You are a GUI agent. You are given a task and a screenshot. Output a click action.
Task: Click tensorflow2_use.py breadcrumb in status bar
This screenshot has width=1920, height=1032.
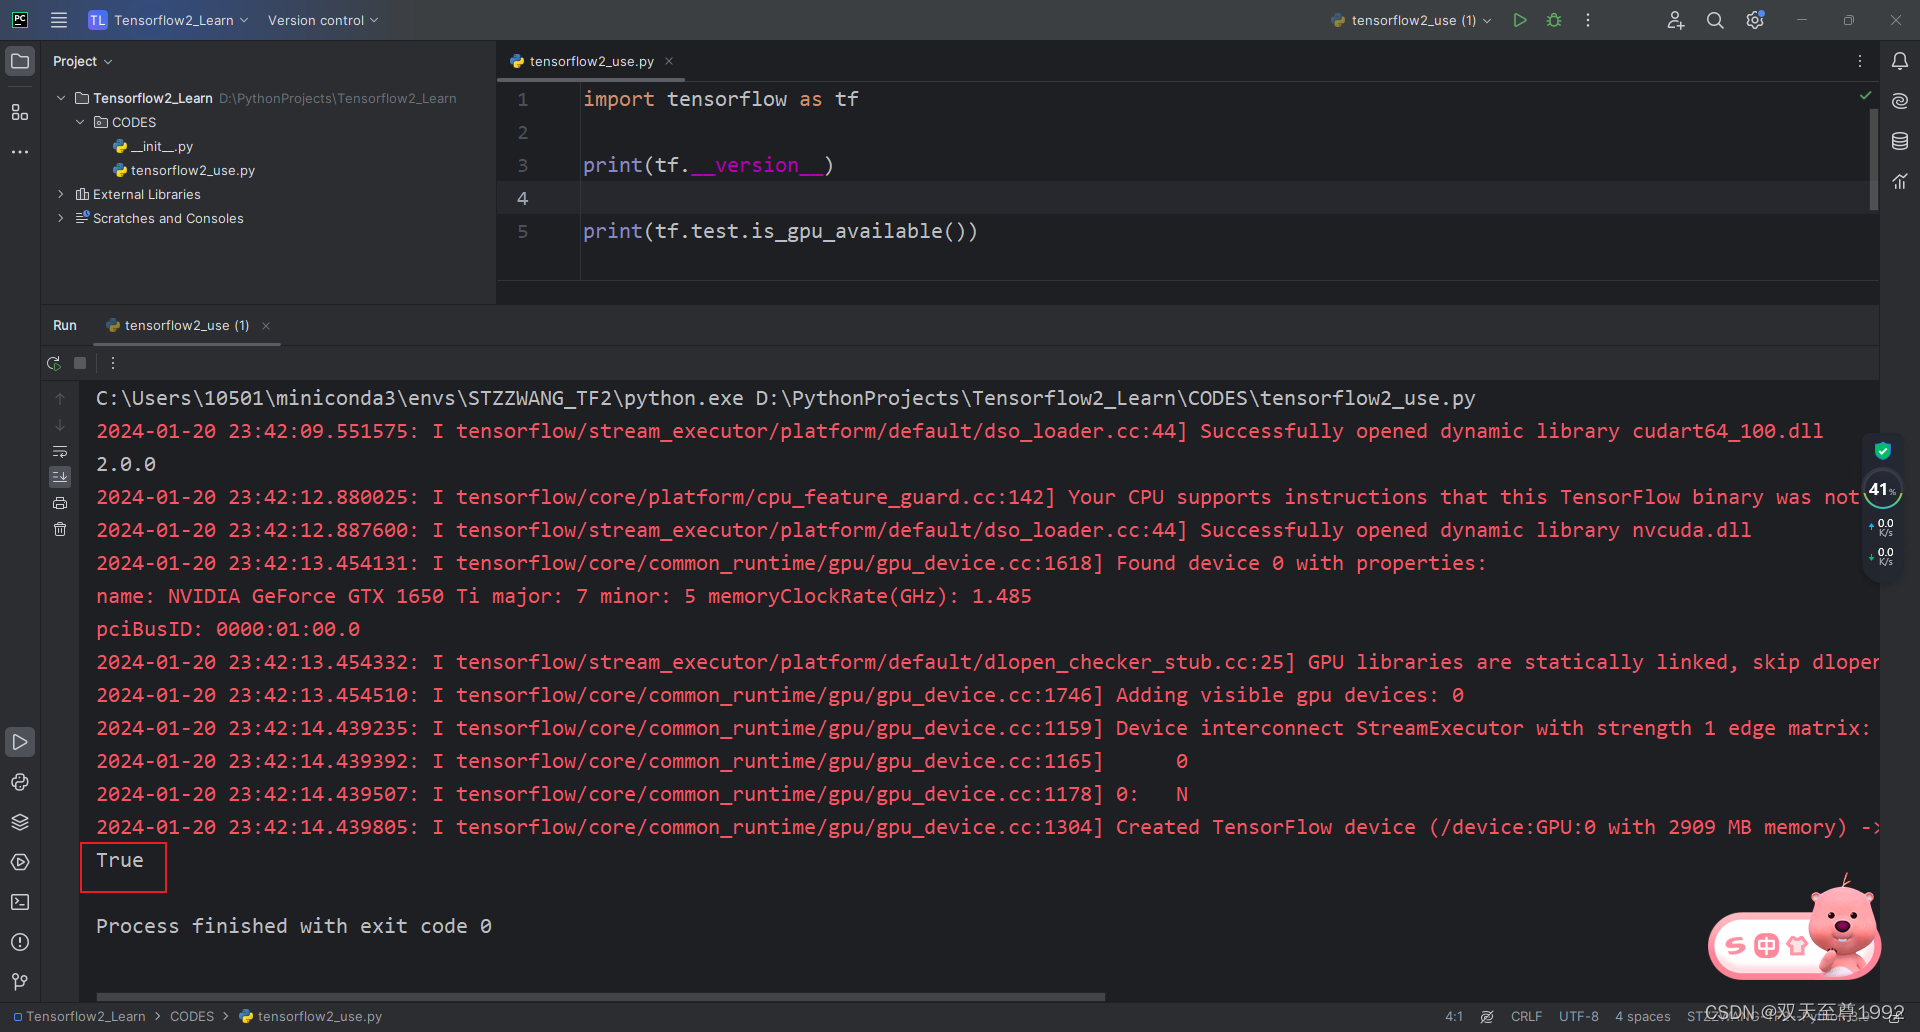click(x=311, y=1016)
